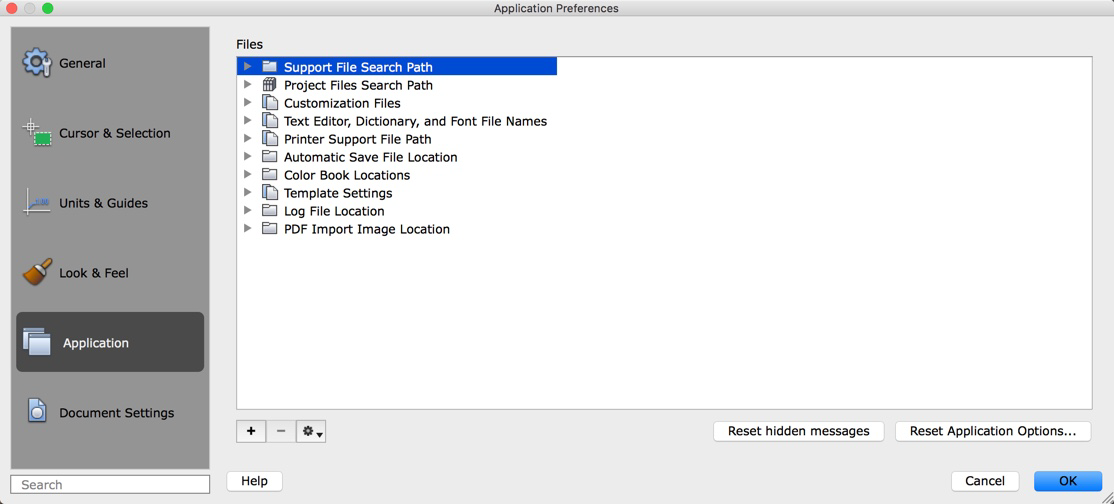This screenshot has width=1114, height=504.
Task: Select PDF Import Image Location item
Action: (x=366, y=229)
